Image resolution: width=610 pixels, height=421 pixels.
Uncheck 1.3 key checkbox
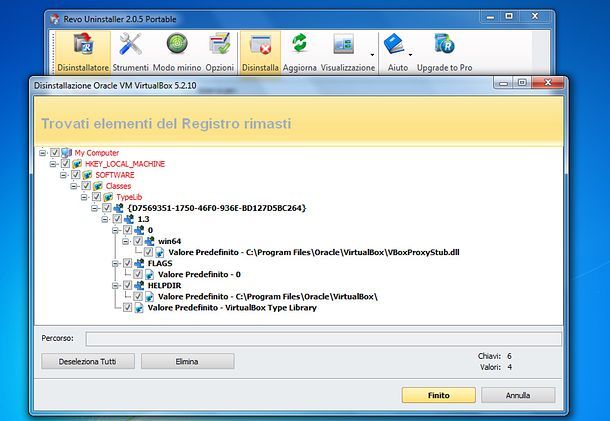(x=117, y=219)
